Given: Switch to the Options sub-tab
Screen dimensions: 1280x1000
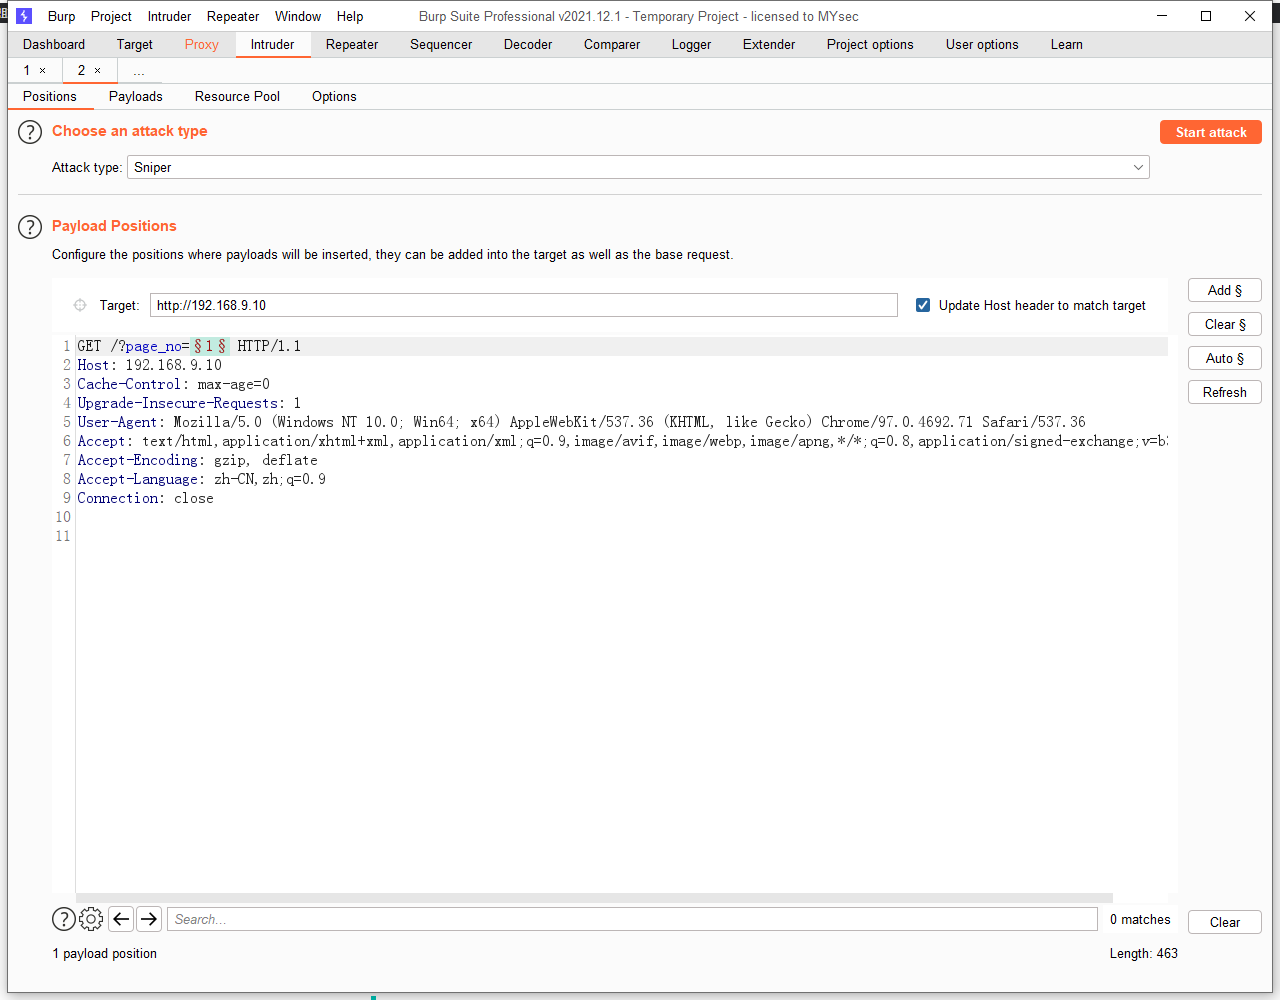Looking at the screenshot, I should pyautogui.click(x=334, y=96).
